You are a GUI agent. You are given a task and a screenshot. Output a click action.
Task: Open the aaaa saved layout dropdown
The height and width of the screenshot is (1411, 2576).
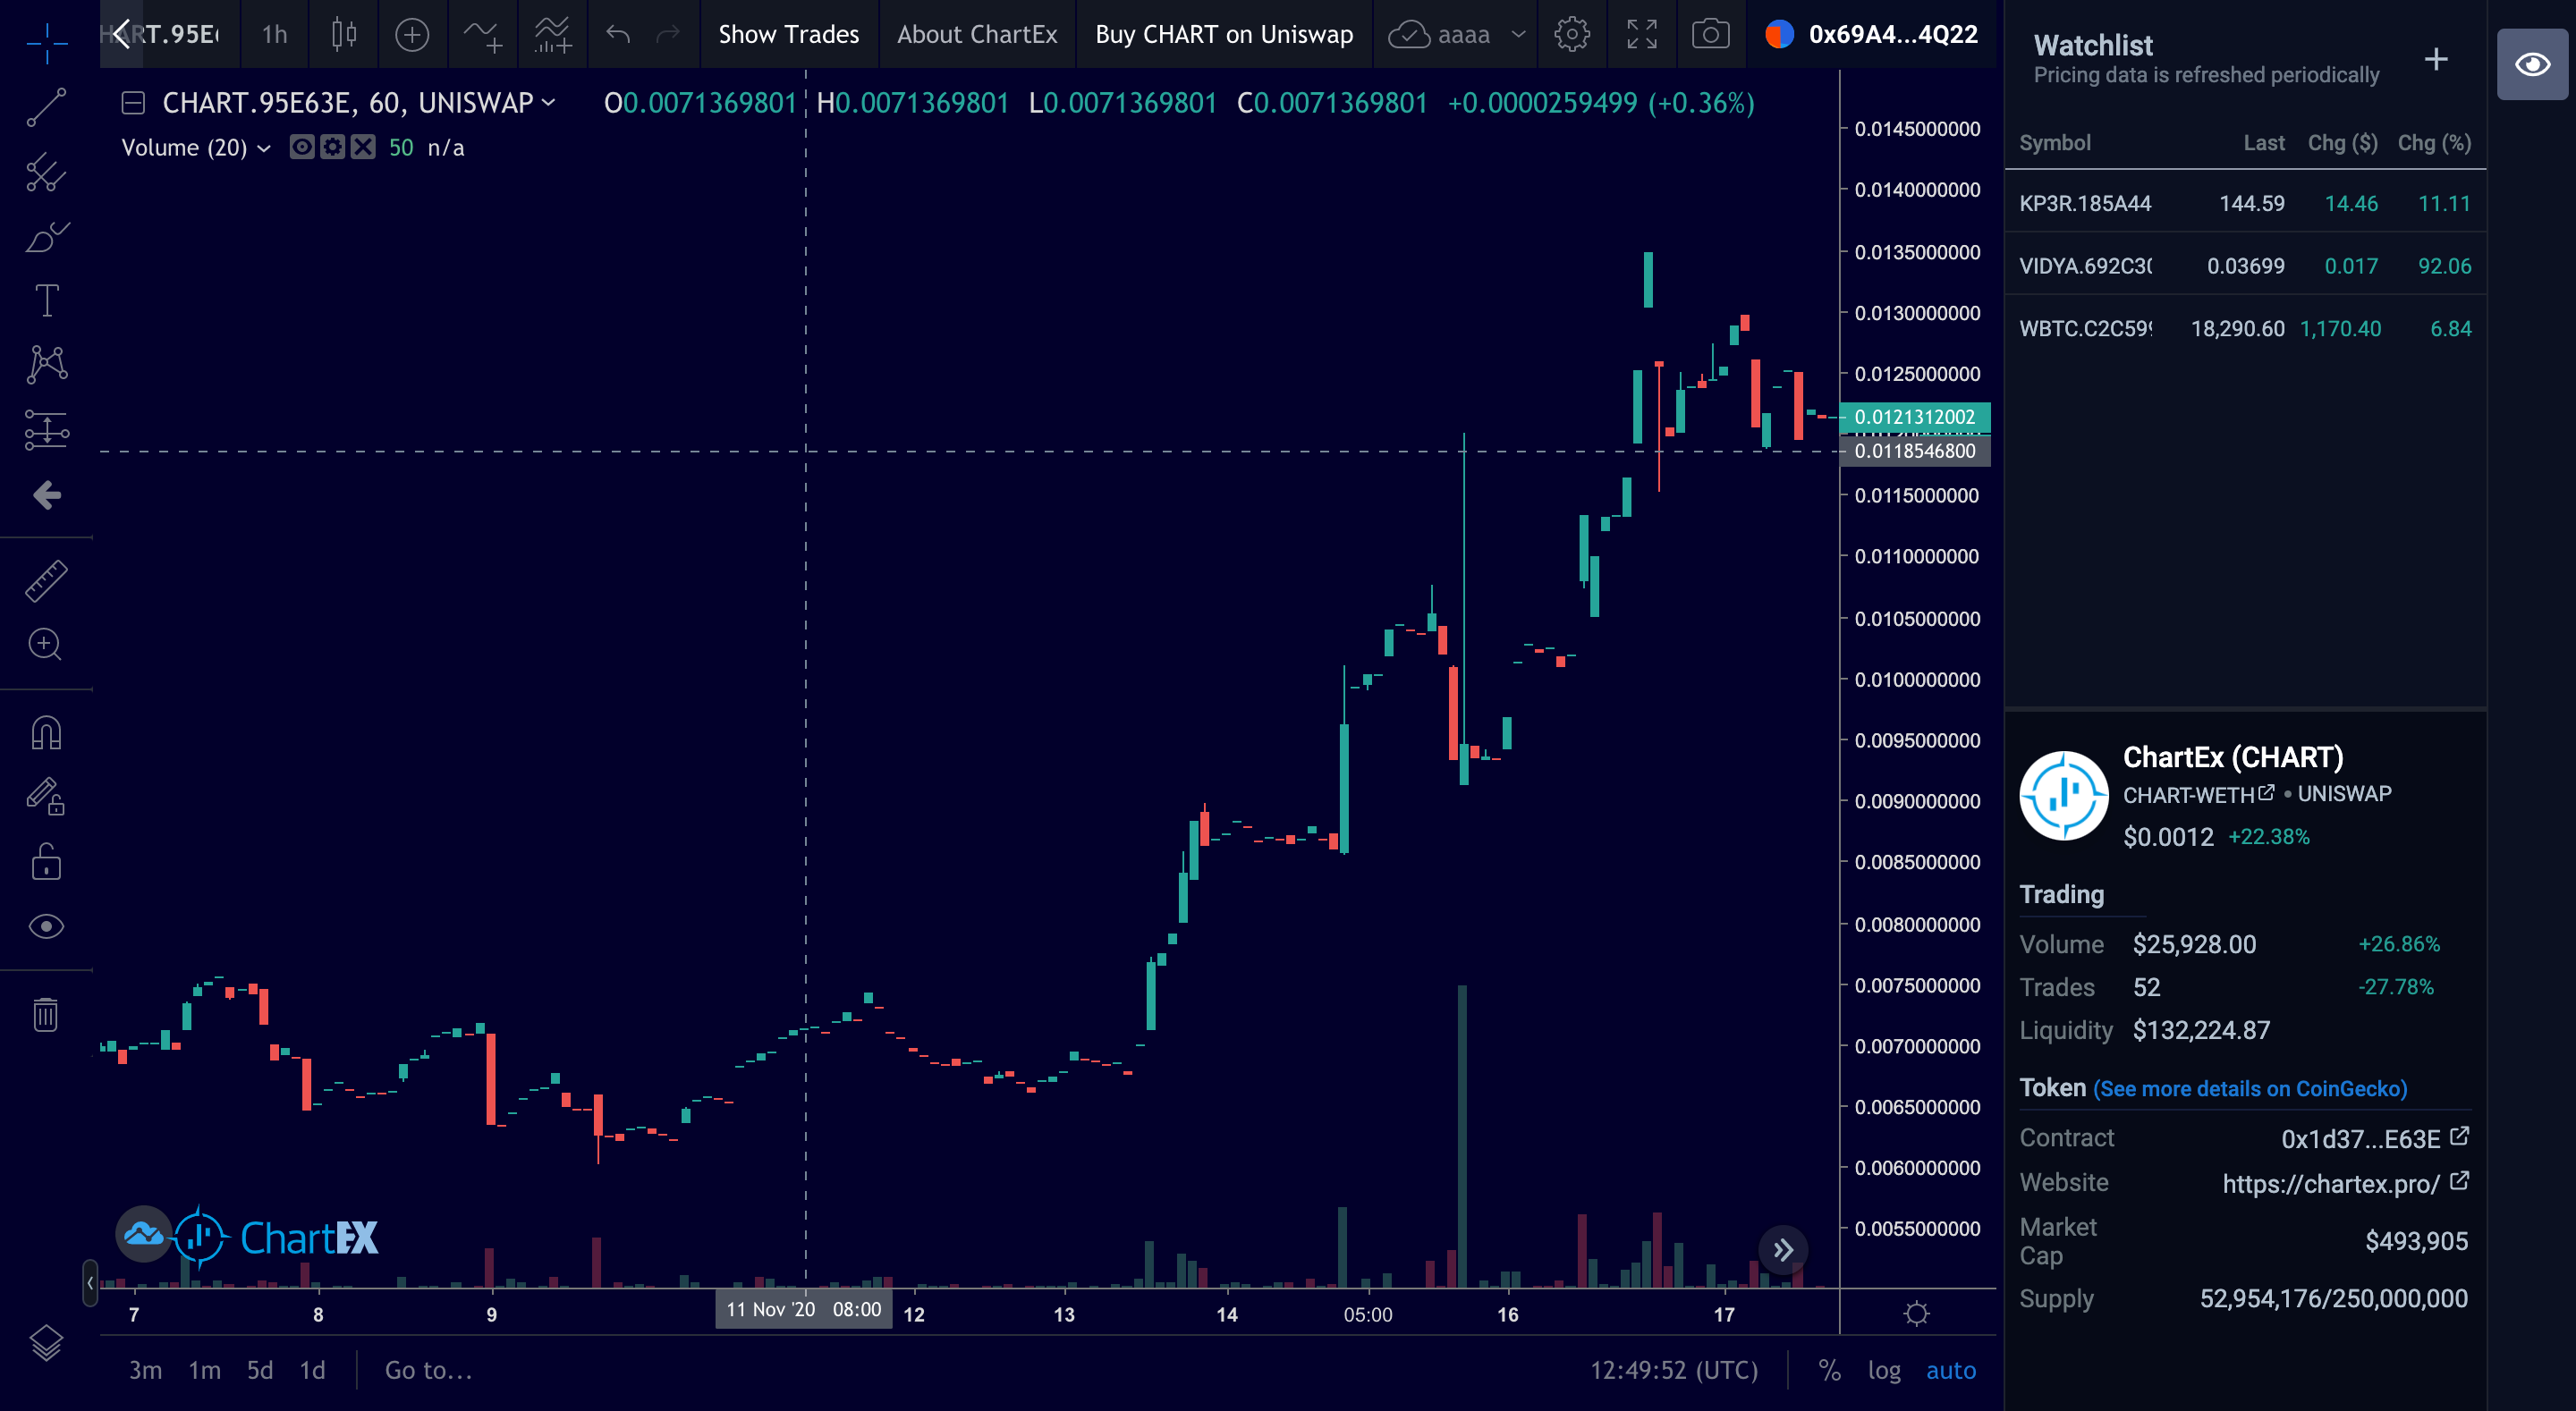tap(1518, 35)
